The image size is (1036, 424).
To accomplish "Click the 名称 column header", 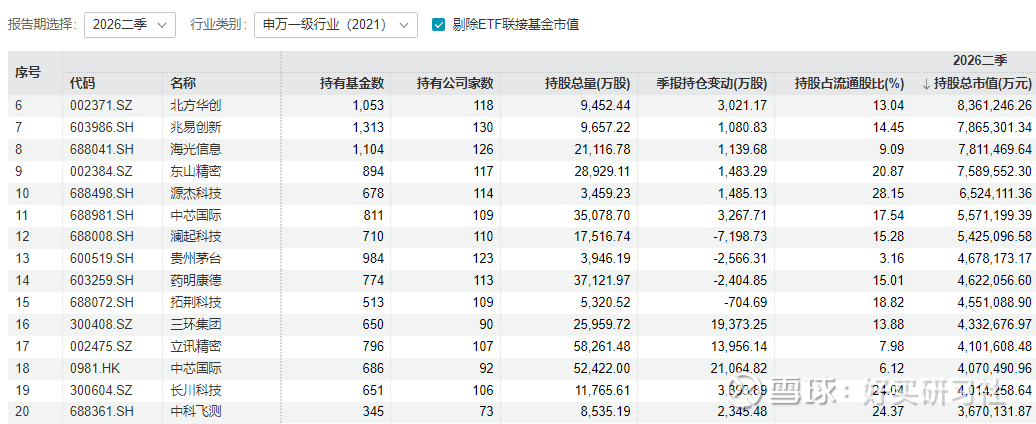I will click(x=183, y=84).
